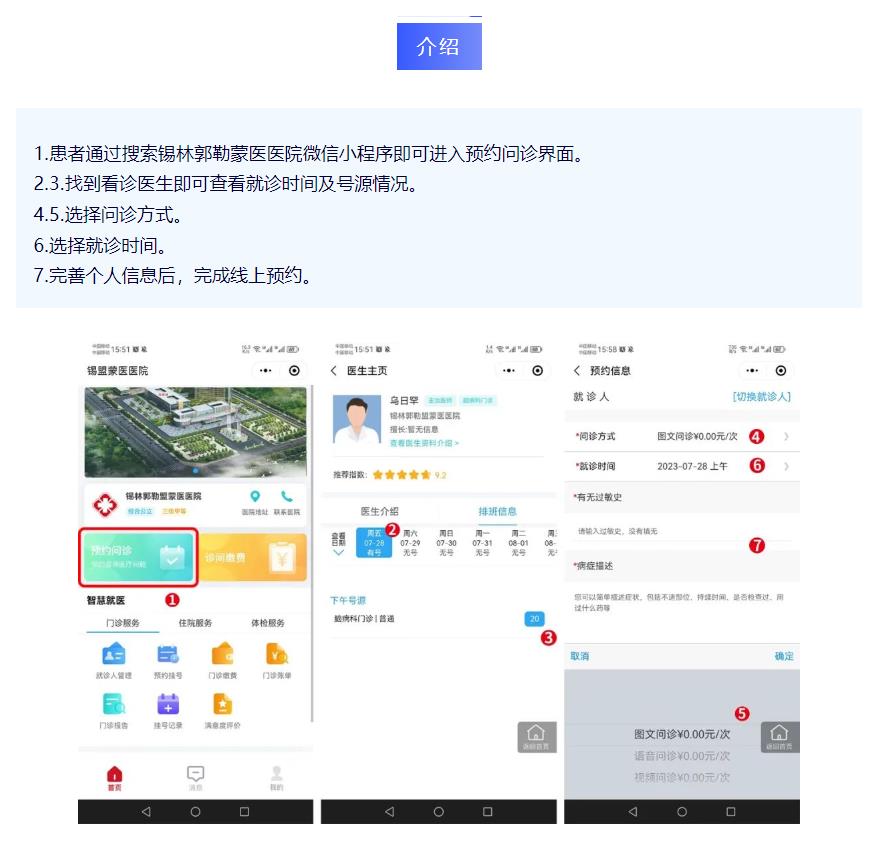Expand the 查看日期 date chevron
Image resolution: width=877 pixels, height=860 pixels.
point(338,552)
